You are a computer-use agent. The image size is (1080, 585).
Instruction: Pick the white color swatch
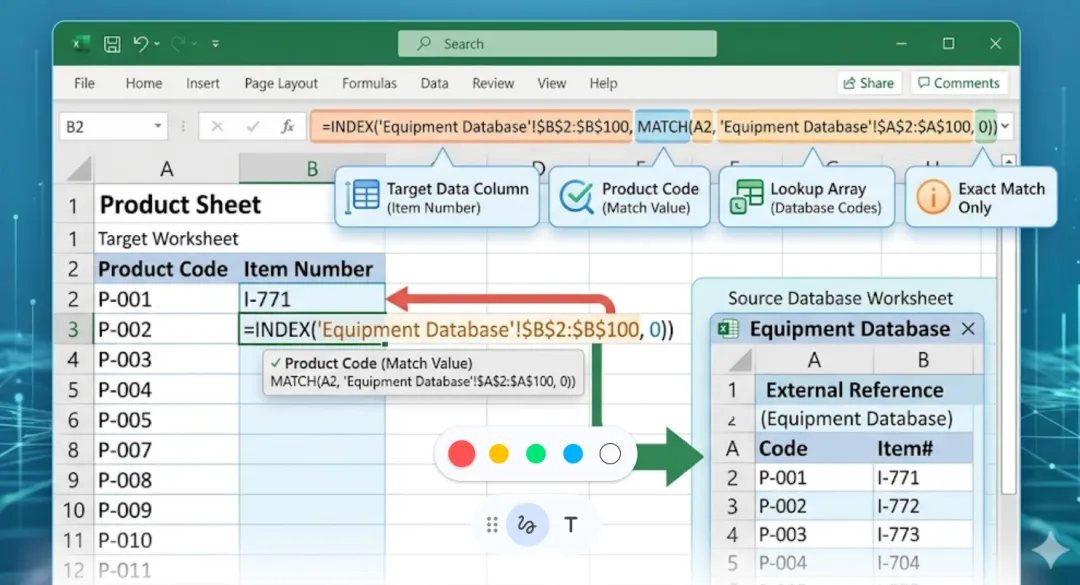(x=610, y=454)
